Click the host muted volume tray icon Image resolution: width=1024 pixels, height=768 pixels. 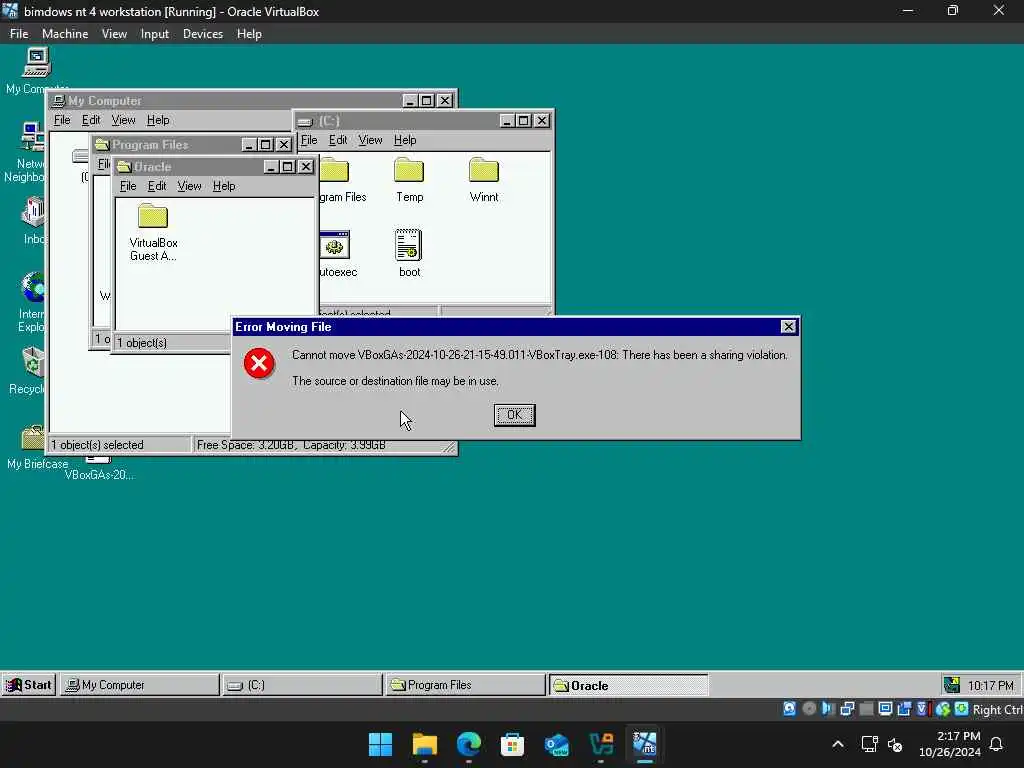895,744
